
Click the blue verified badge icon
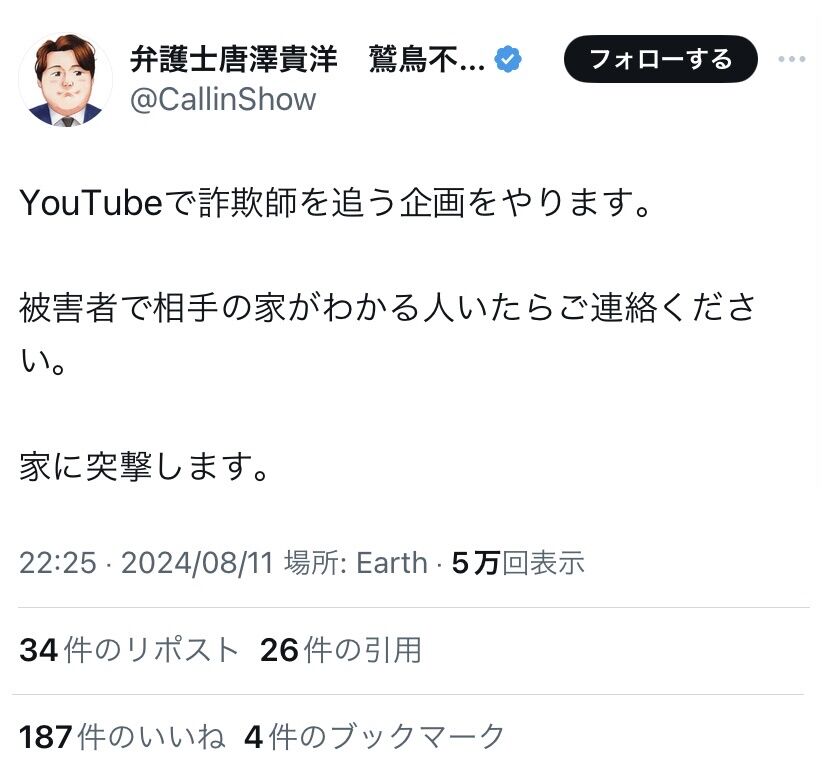[x=508, y=59]
